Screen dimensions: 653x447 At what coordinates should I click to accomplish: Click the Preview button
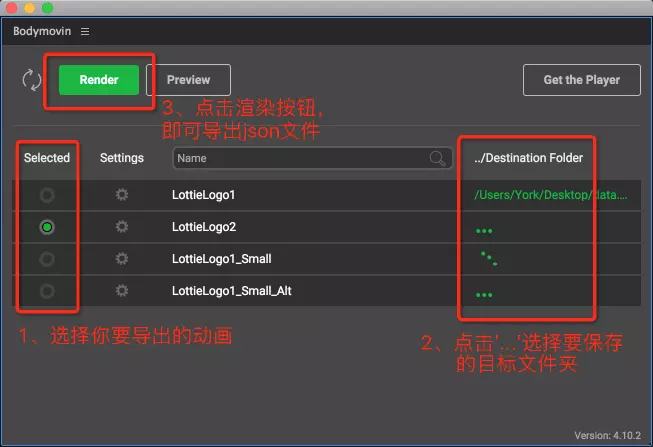pyautogui.click(x=188, y=80)
